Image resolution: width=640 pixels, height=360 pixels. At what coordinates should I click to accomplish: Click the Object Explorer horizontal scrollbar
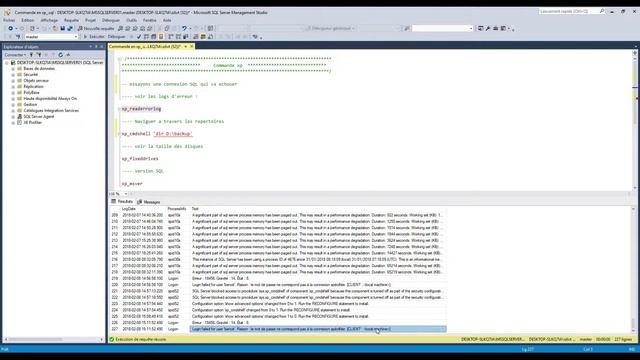pyautogui.click(x=53, y=339)
